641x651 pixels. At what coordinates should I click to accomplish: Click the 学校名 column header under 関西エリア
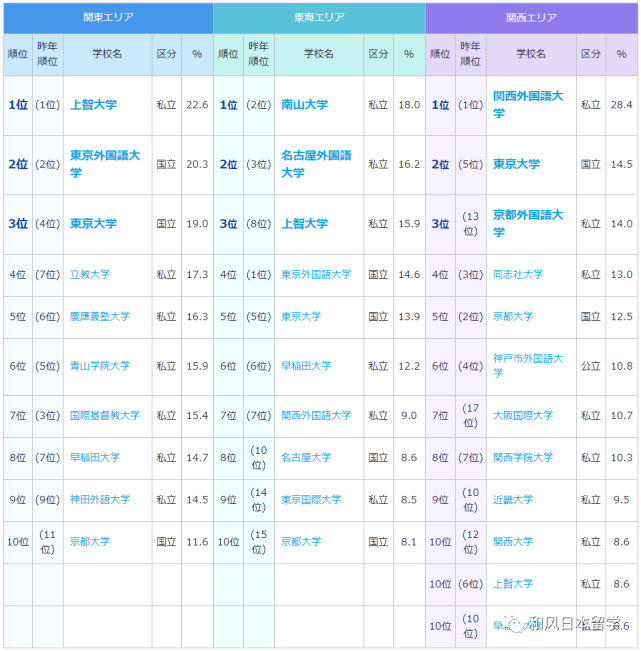pos(531,54)
